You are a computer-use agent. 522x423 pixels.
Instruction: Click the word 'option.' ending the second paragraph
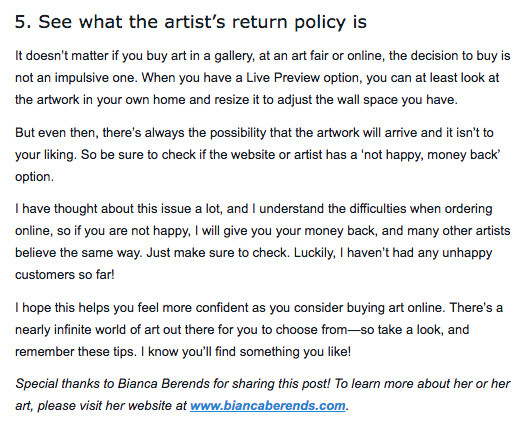(34, 177)
